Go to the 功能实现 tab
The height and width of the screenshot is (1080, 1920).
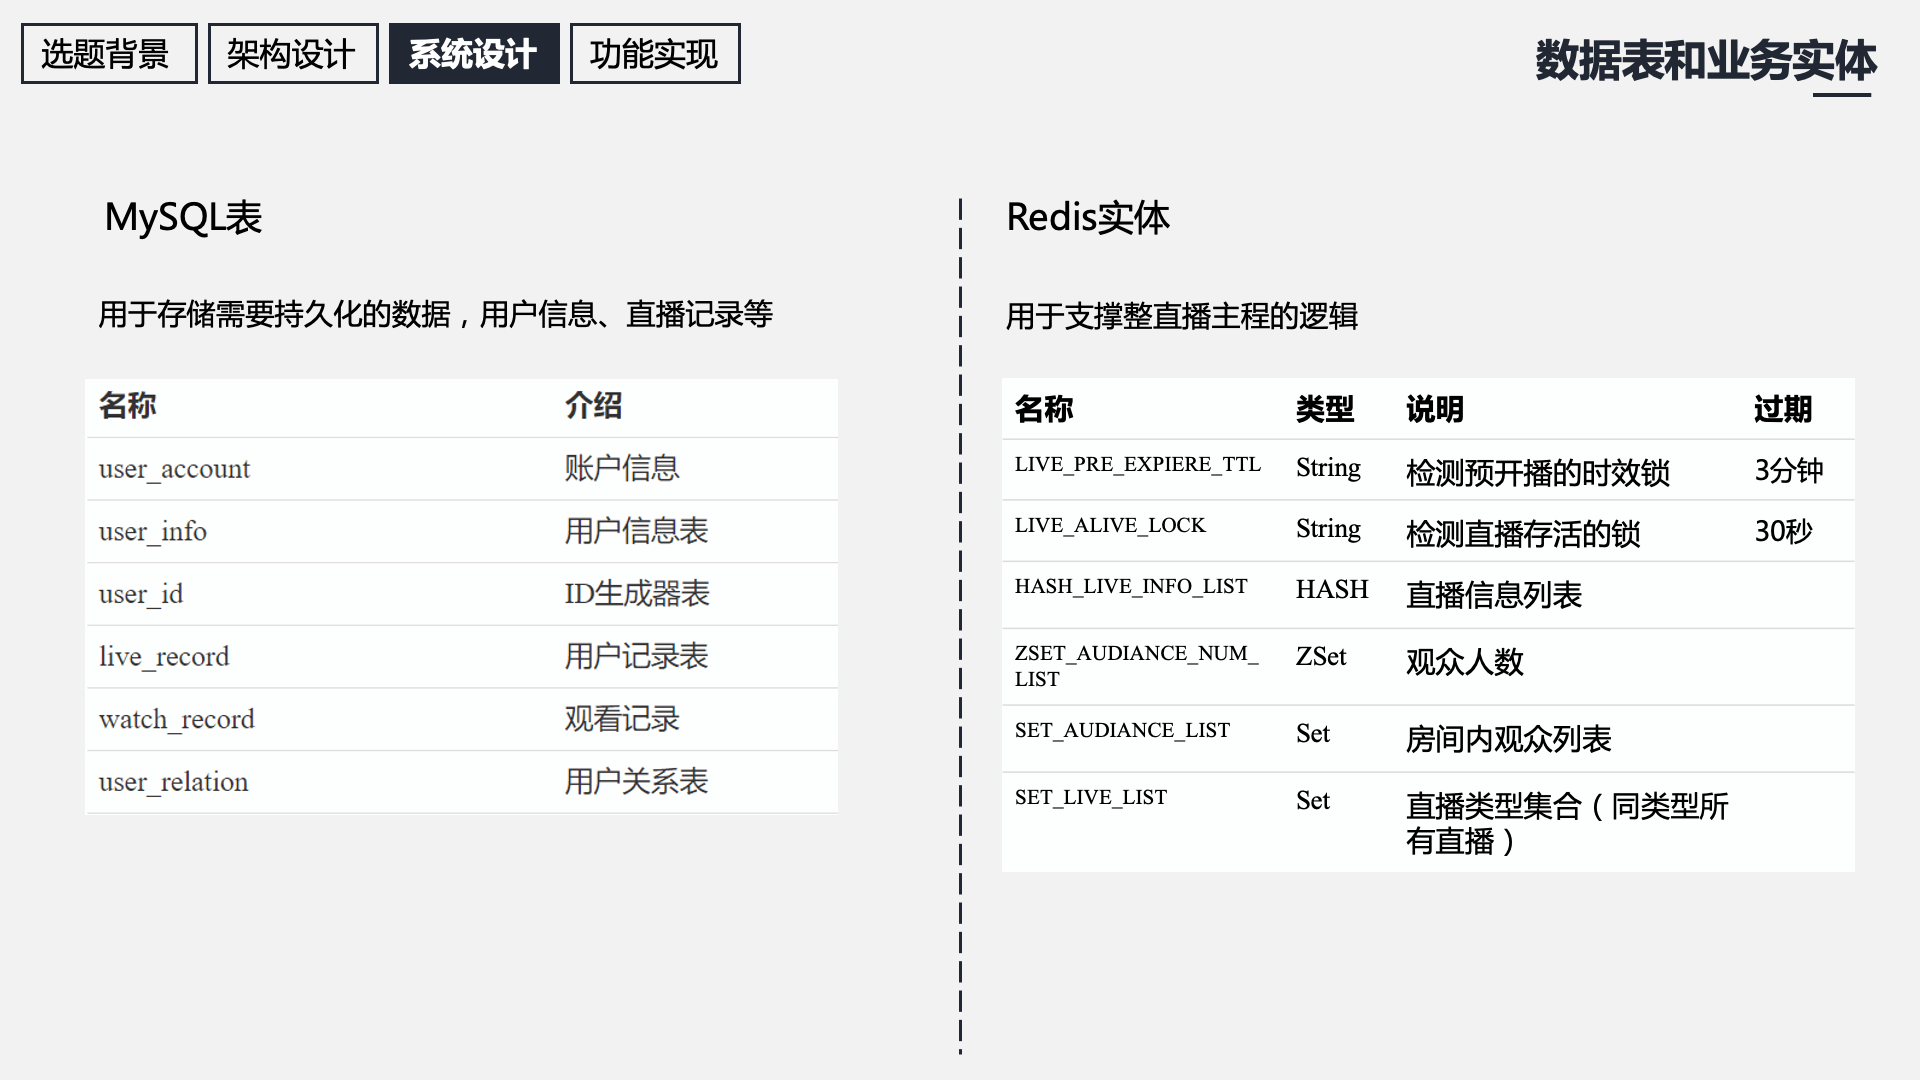[654, 54]
